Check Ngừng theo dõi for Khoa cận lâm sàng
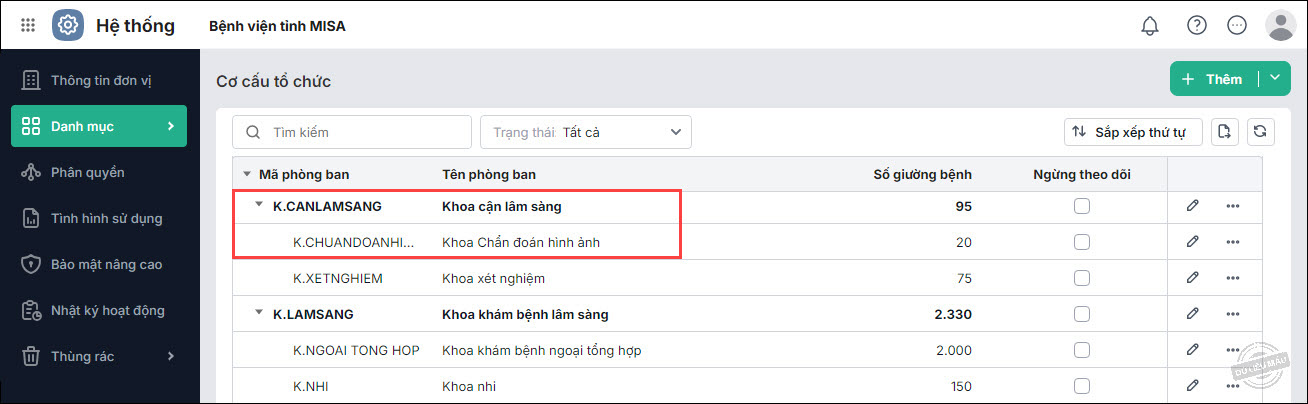 tap(1082, 206)
